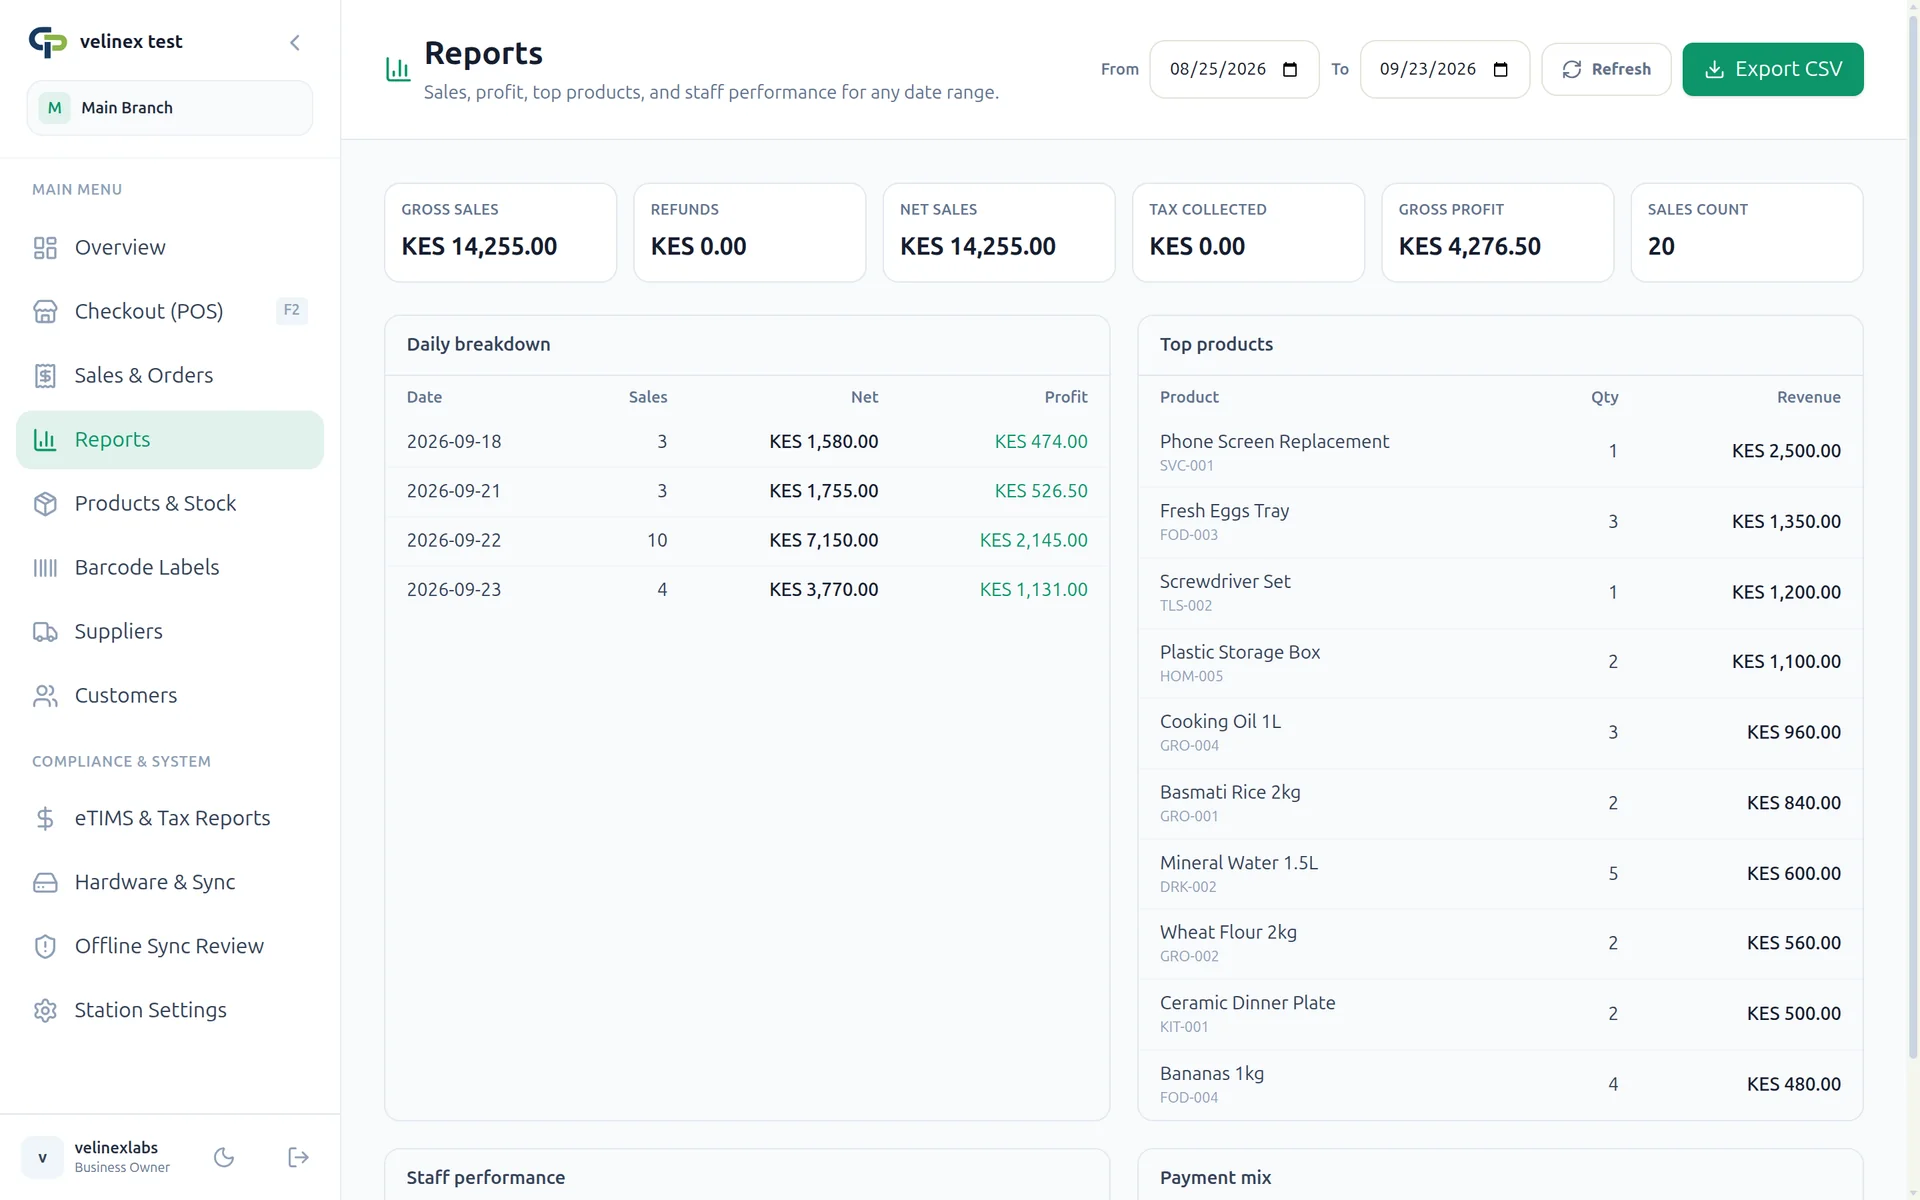This screenshot has height=1200, width=1920.
Task: Toggle dark mode with the moon icon
Action: coord(224,1157)
